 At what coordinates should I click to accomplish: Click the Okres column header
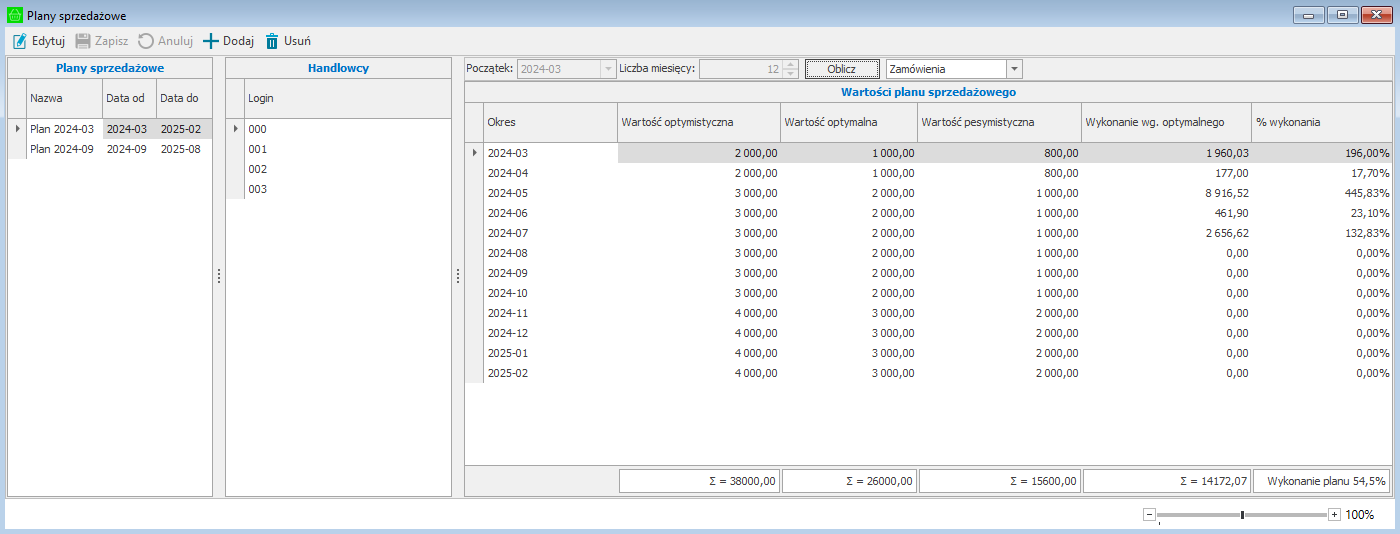pyautogui.click(x=550, y=122)
